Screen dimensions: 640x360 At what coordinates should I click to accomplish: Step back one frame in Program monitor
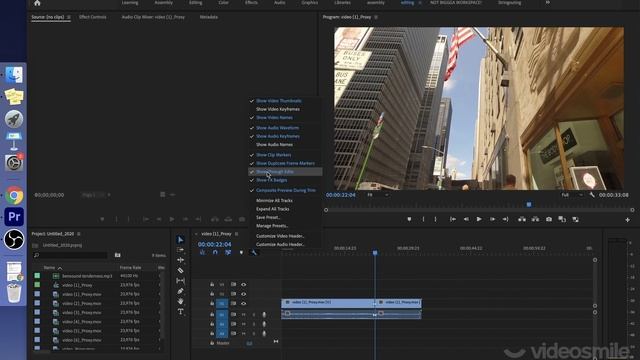(x=466, y=219)
